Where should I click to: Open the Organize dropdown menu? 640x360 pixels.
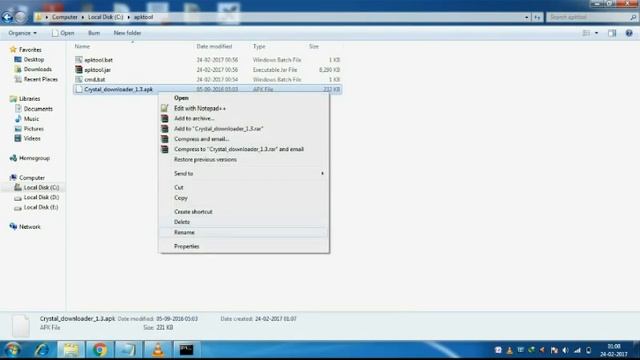click(22, 33)
